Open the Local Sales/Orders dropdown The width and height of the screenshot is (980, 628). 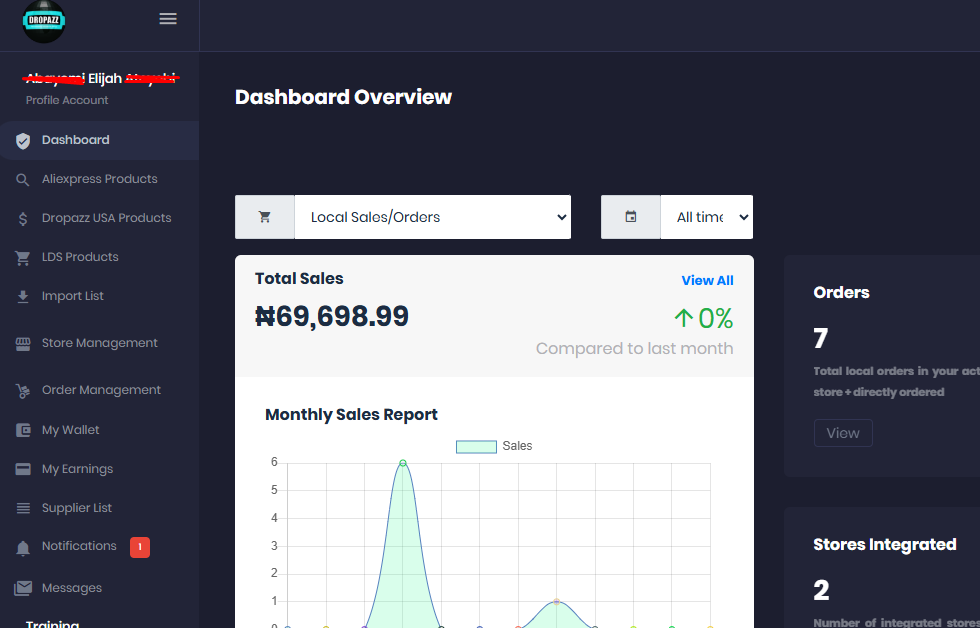(x=432, y=217)
